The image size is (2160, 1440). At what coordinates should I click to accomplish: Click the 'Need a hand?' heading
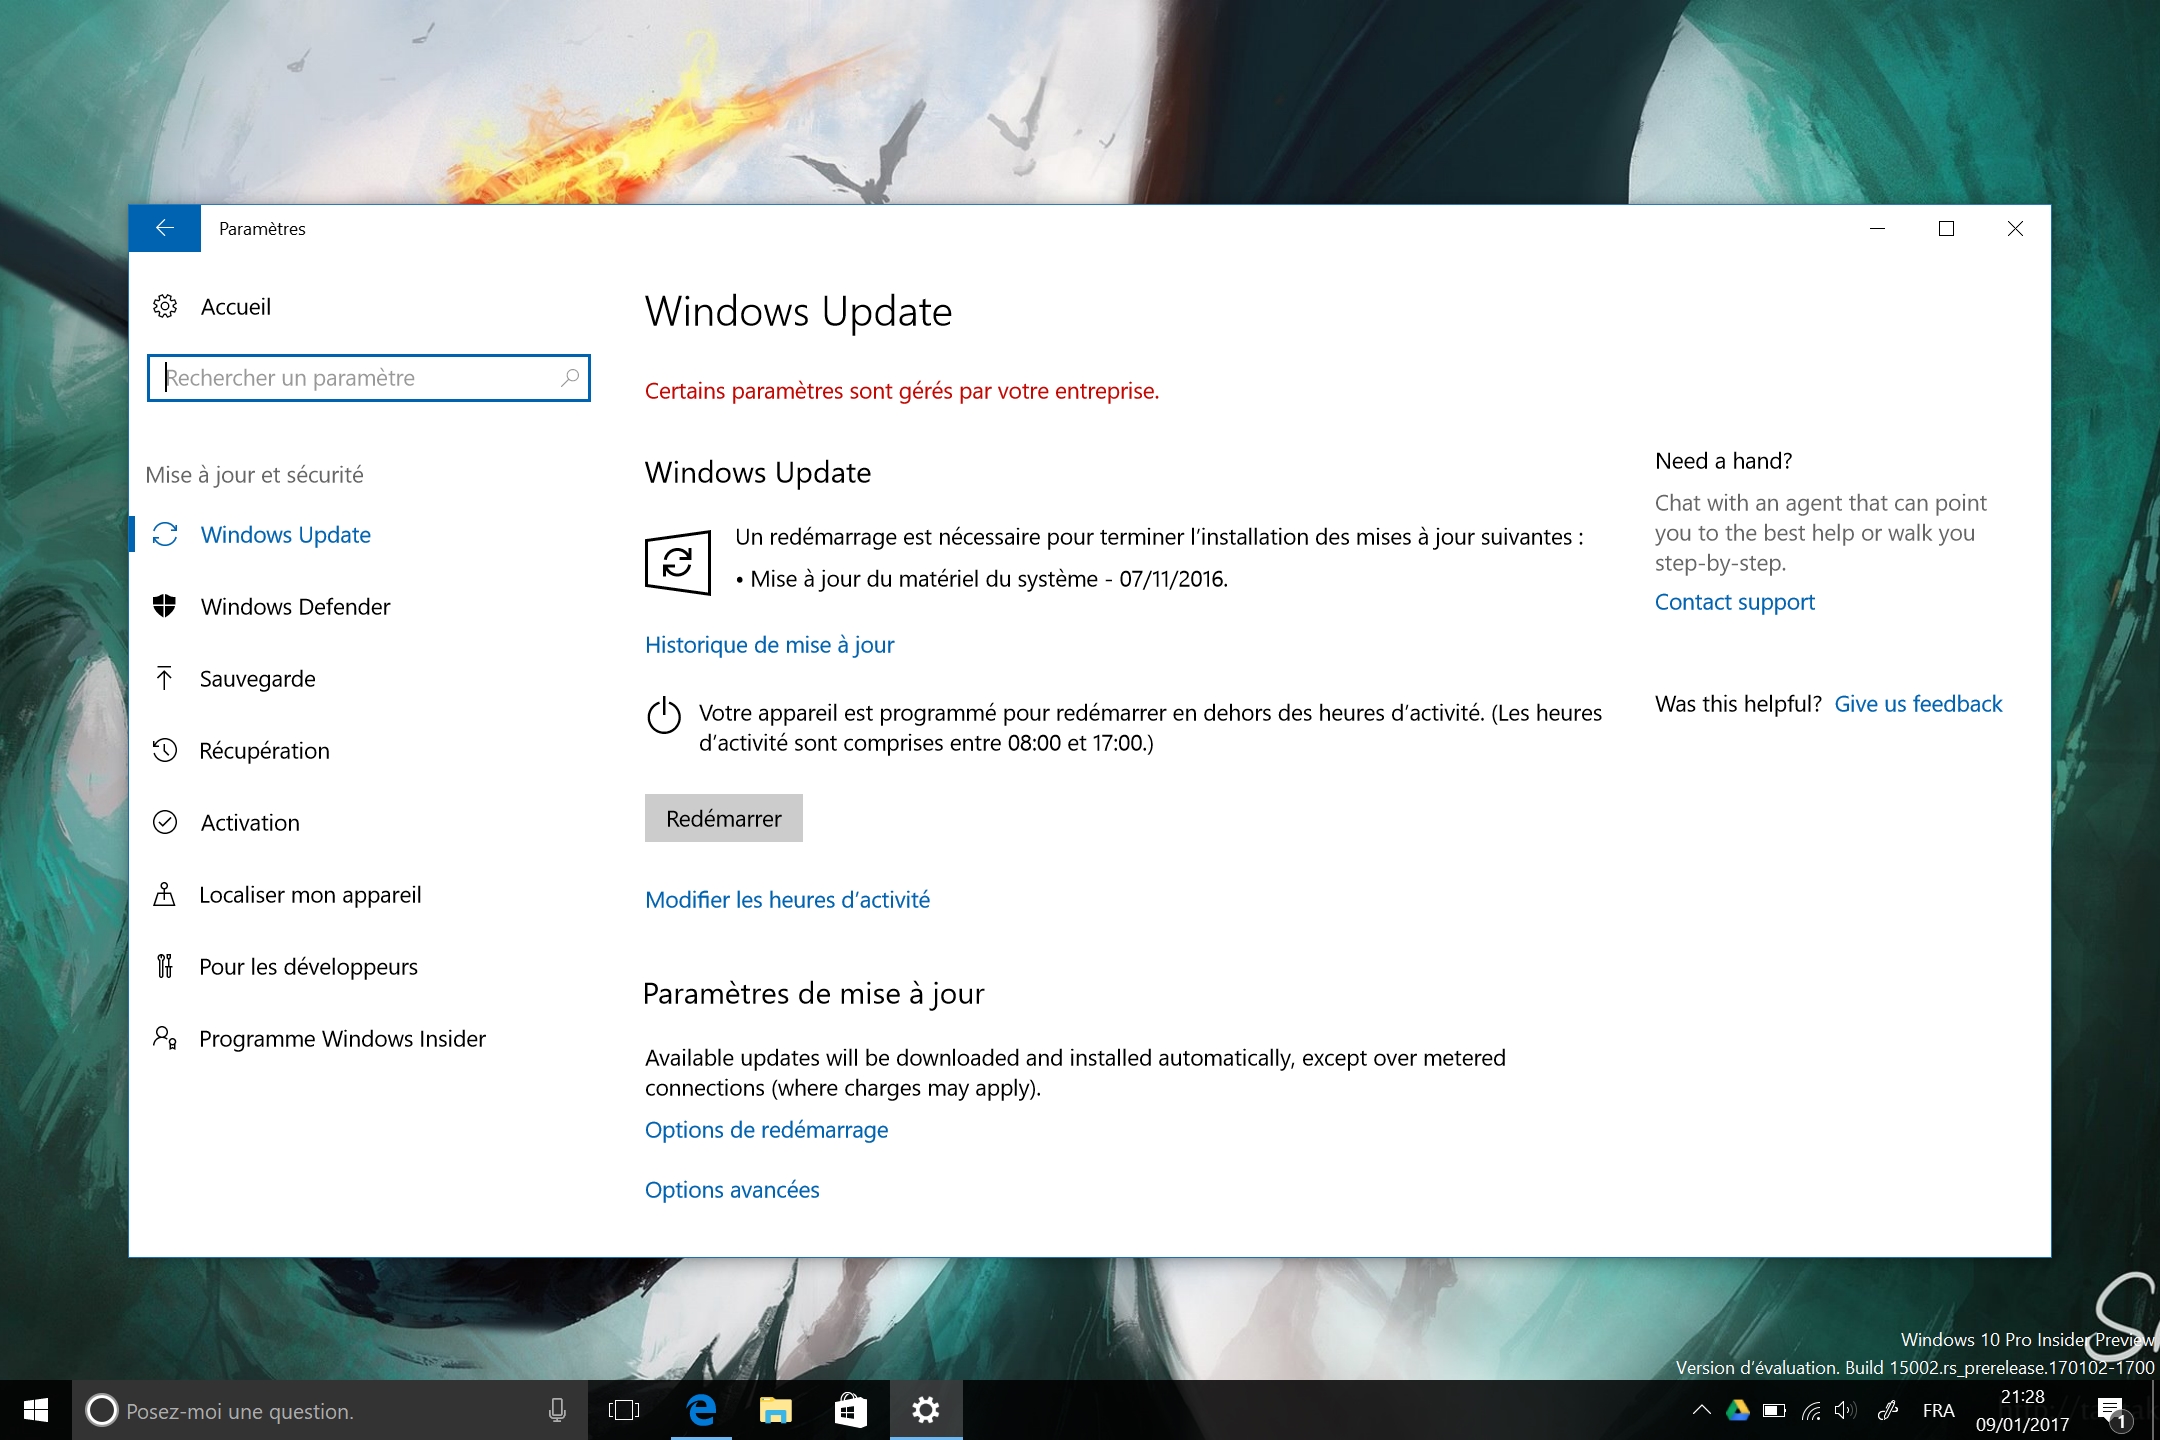[1723, 461]
